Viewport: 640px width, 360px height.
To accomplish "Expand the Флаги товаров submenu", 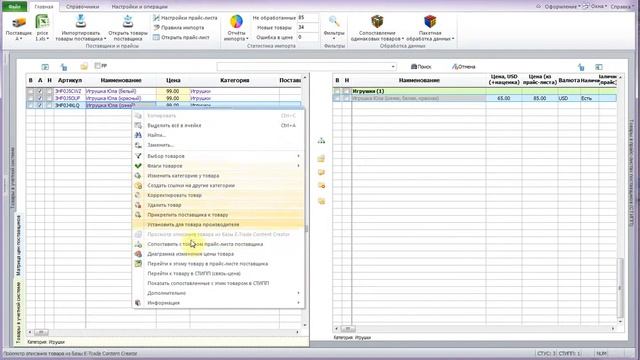I will [218, 166].
